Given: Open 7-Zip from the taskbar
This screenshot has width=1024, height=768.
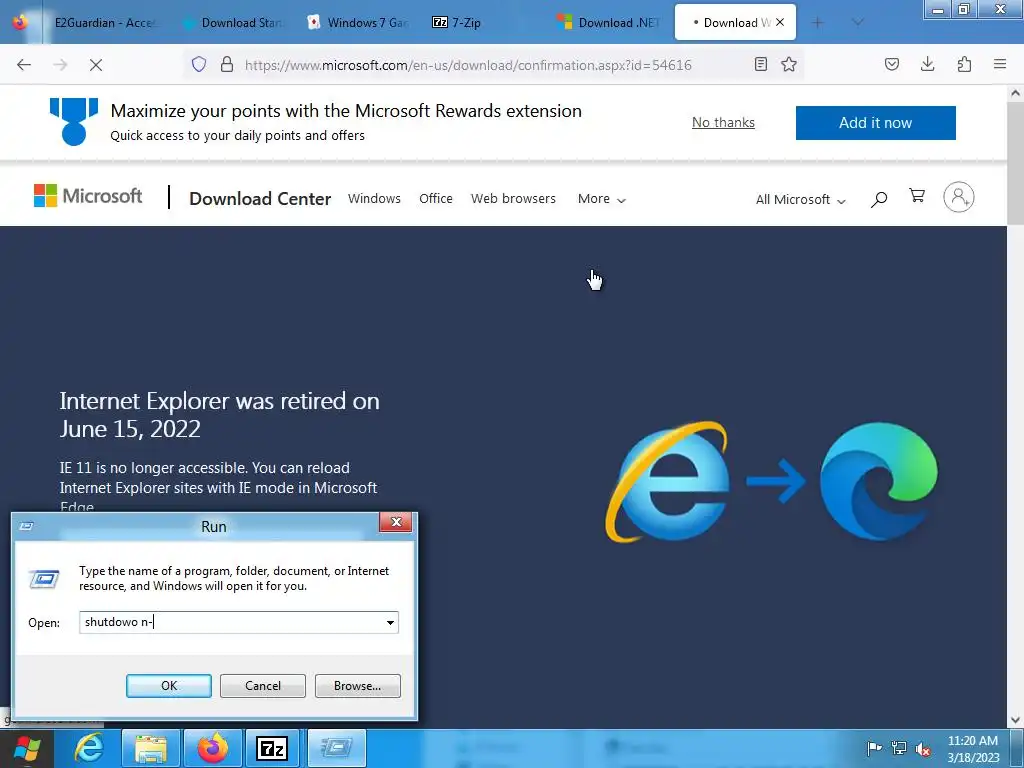Looking at the screenshot, I should [x=272, y=748].
